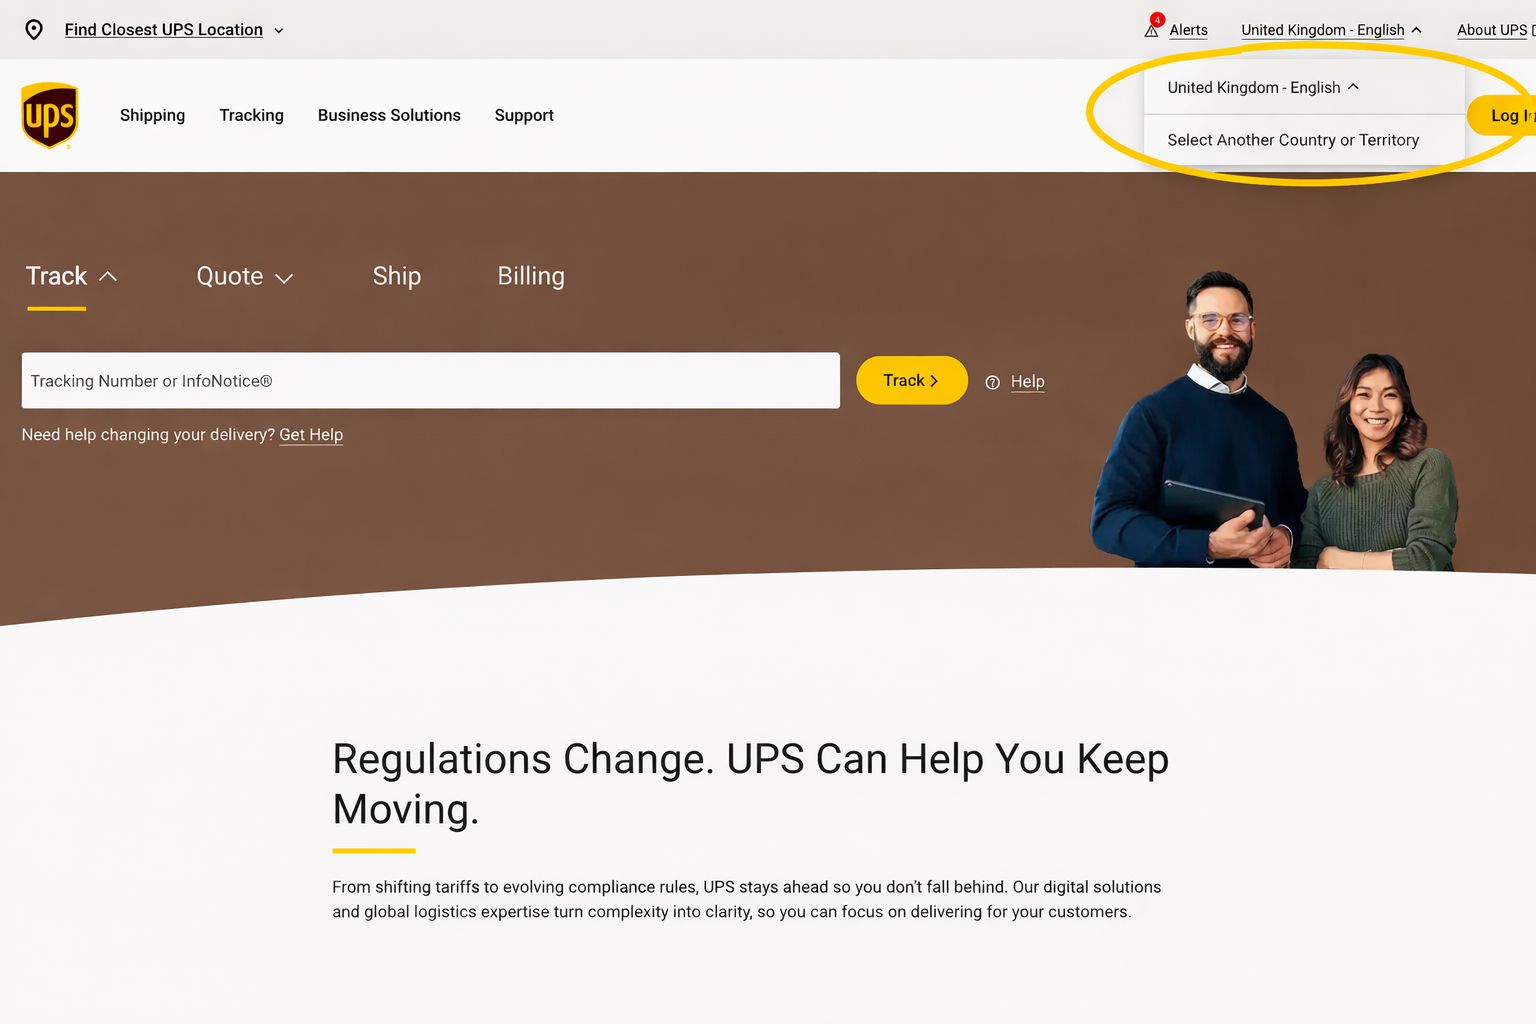Click the chevron beside Quote tab
Viewport: 1536px width, 1024px height.
click(284, 278)
